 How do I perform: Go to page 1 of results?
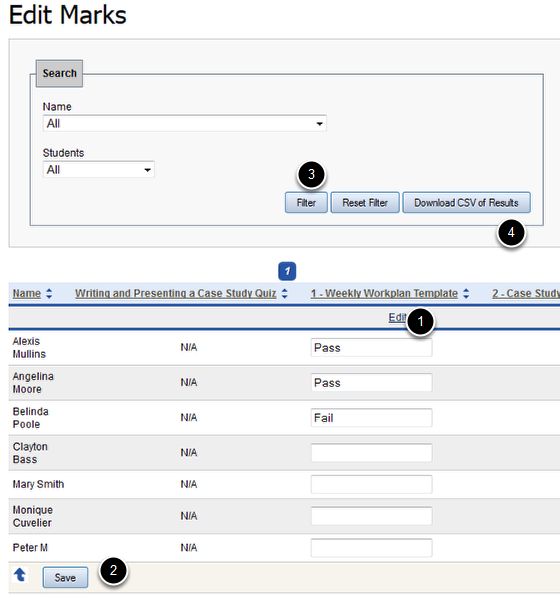click(287, 271)
